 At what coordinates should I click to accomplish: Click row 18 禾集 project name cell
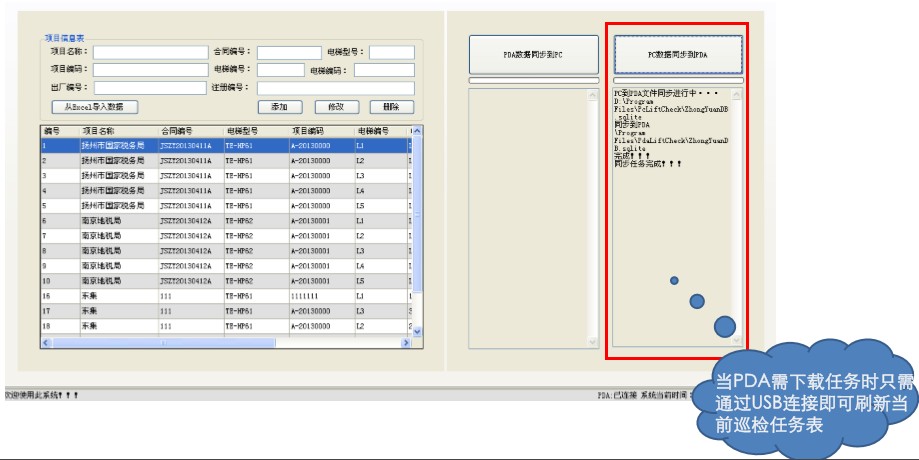pyautogui.click(x=119, y=326)
